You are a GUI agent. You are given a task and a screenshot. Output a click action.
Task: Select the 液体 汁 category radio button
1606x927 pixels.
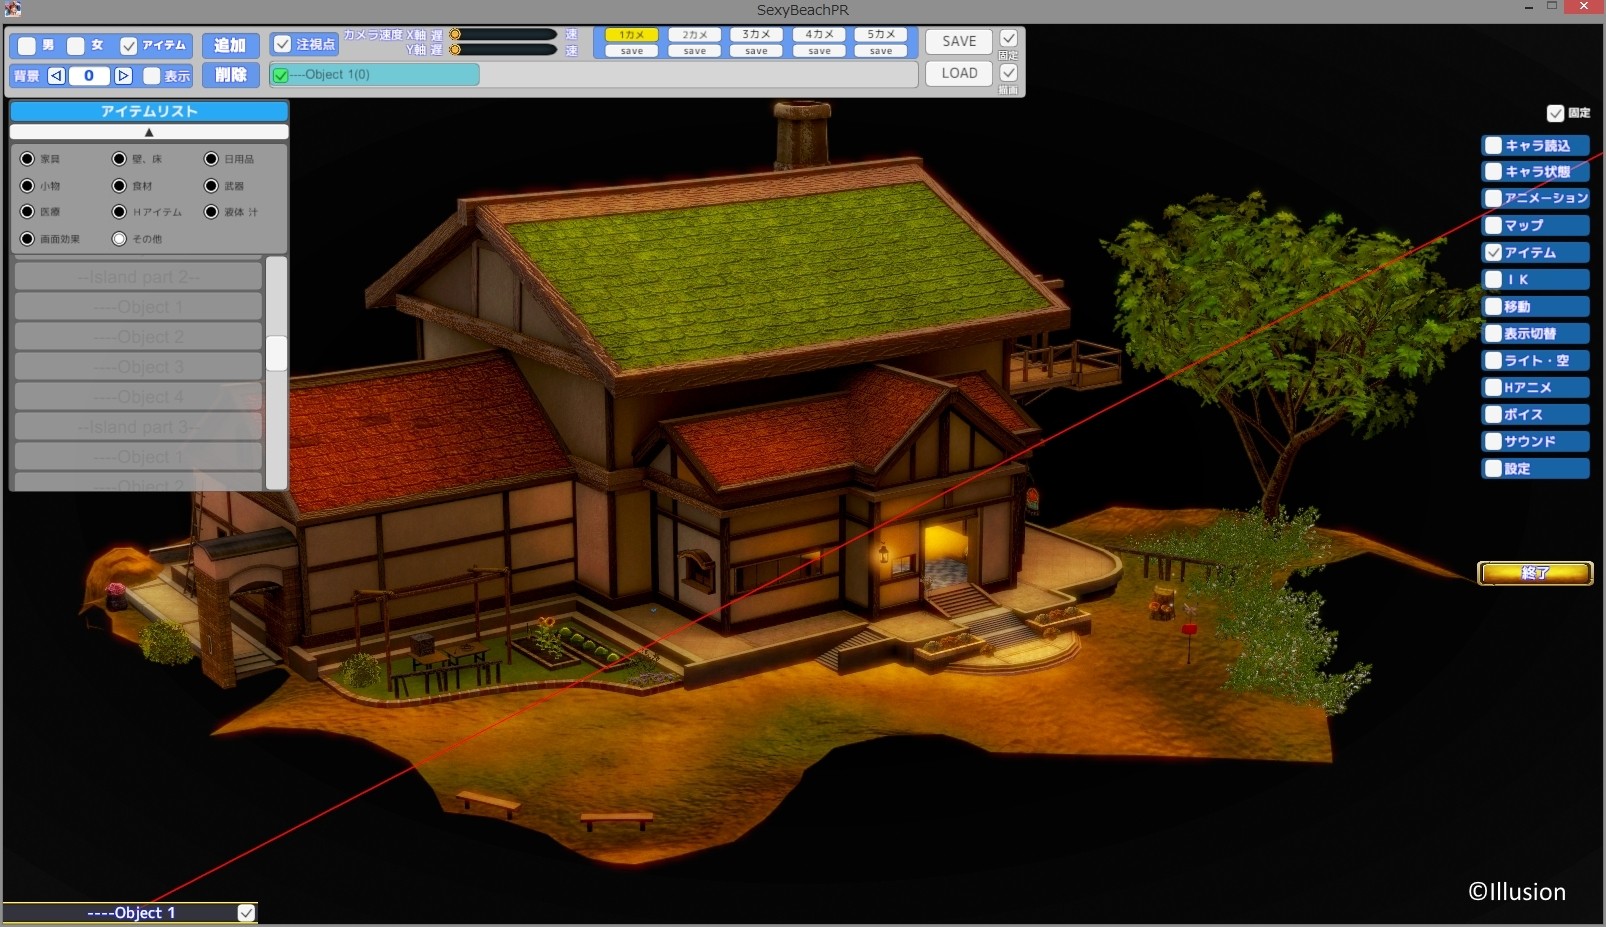(211, 212)
